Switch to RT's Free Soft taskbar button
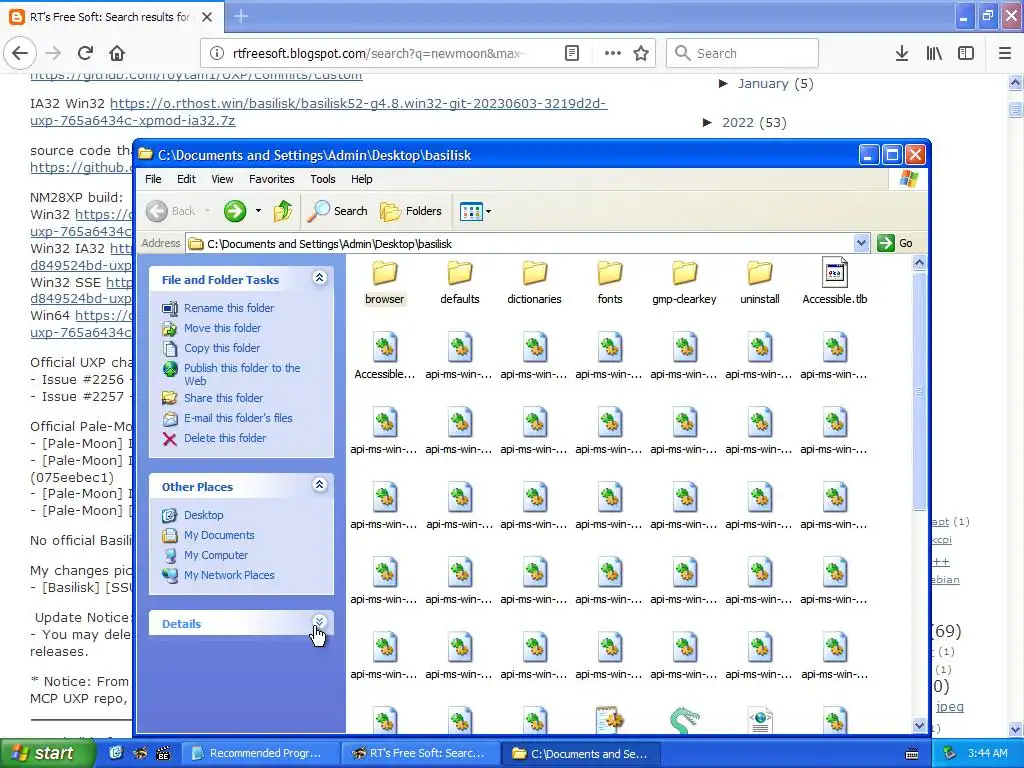Image resolution: width=1024 pixels, height=768 pixels. (x=421, y=753)
